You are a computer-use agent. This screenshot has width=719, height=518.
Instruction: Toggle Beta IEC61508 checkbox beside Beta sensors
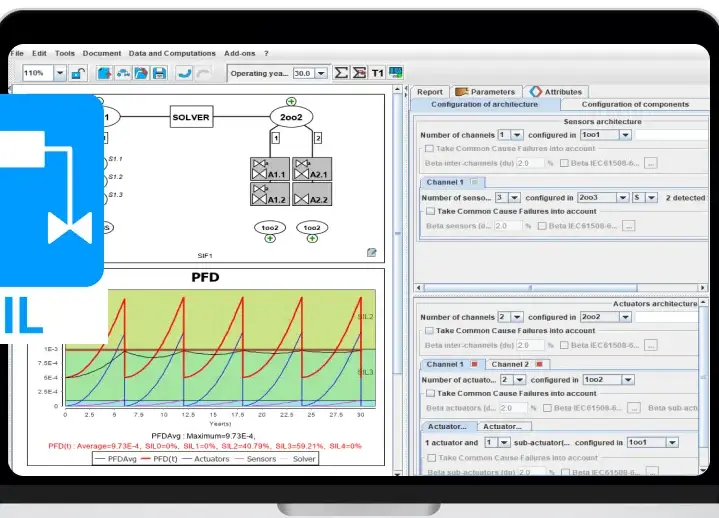[x=542, y=226]
